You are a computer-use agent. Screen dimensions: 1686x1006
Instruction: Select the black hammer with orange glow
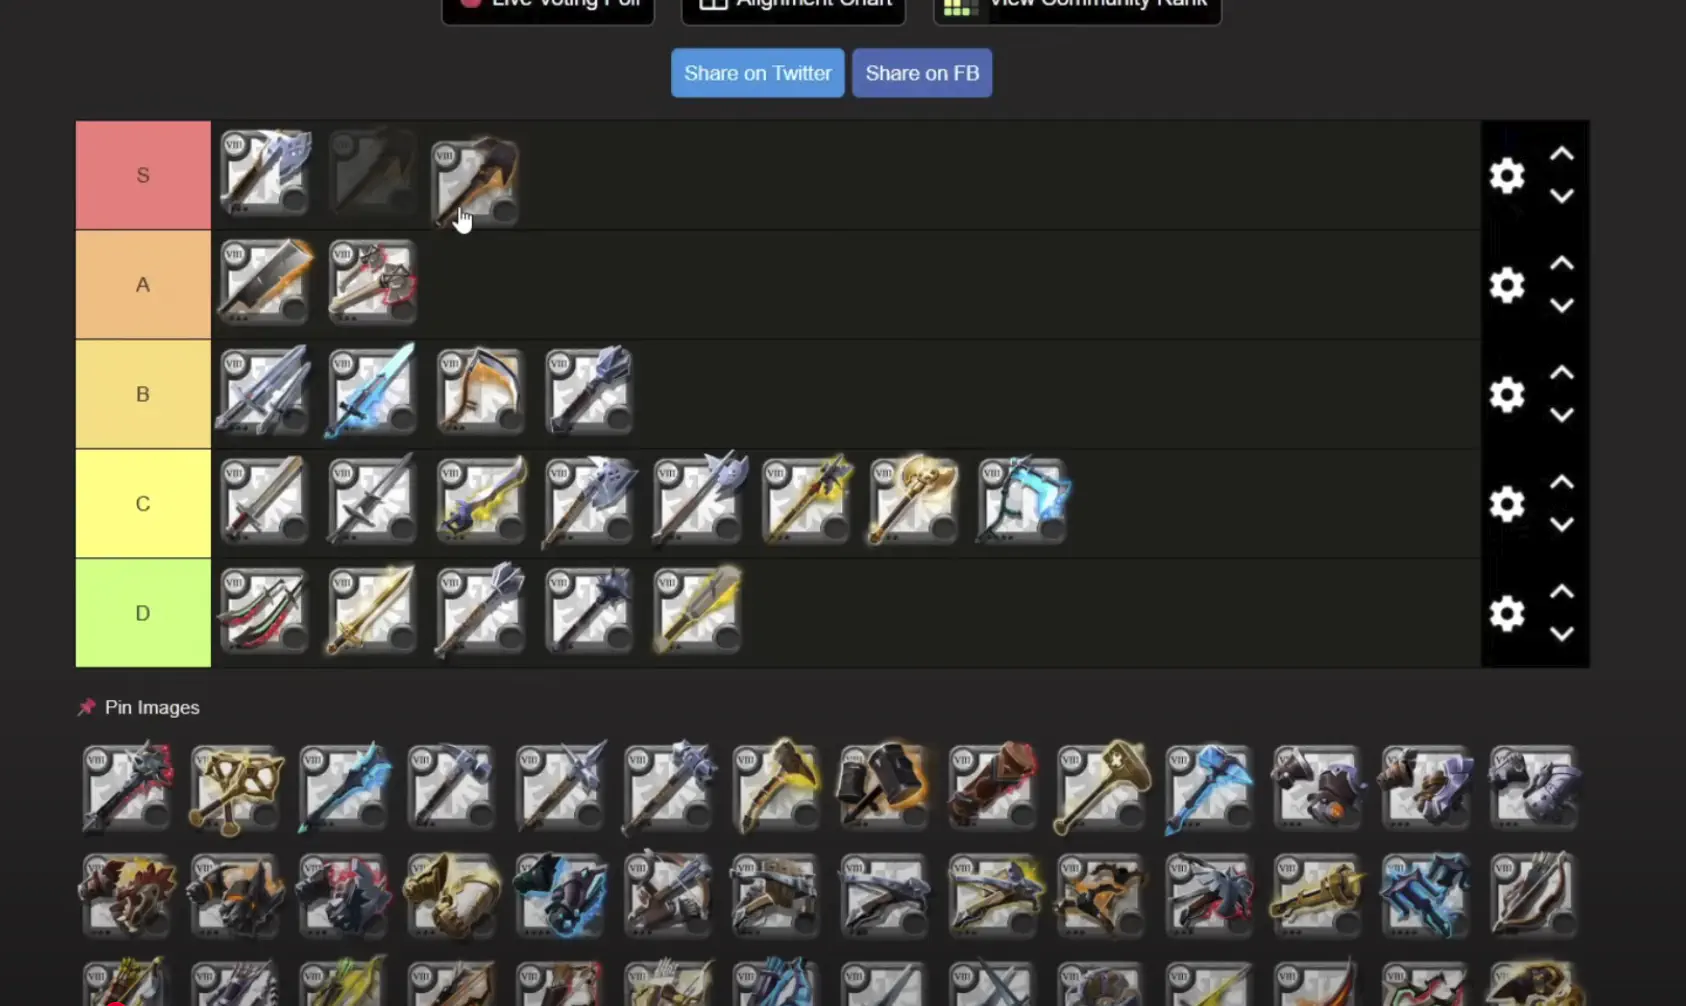883,786
